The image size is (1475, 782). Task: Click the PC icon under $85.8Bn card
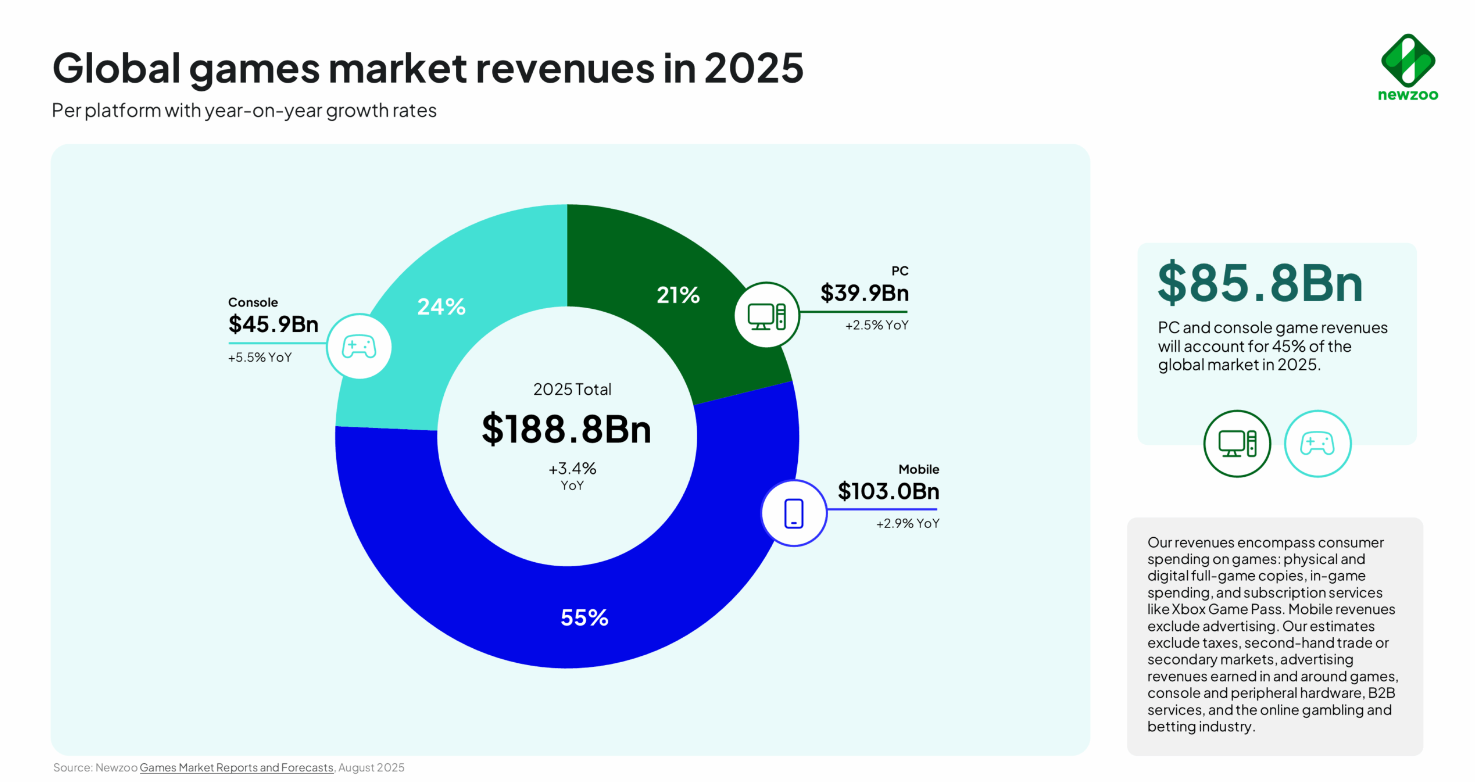point(1237,443)
